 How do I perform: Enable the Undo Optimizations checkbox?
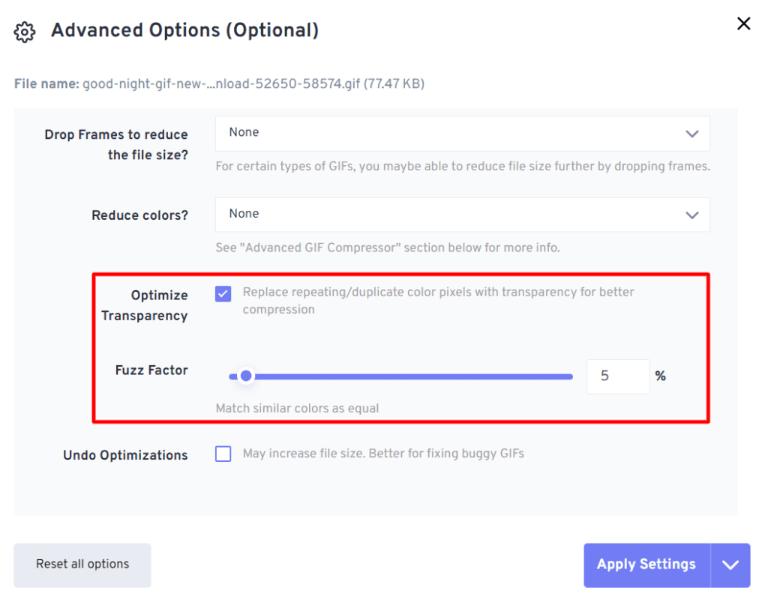[223, 454]
